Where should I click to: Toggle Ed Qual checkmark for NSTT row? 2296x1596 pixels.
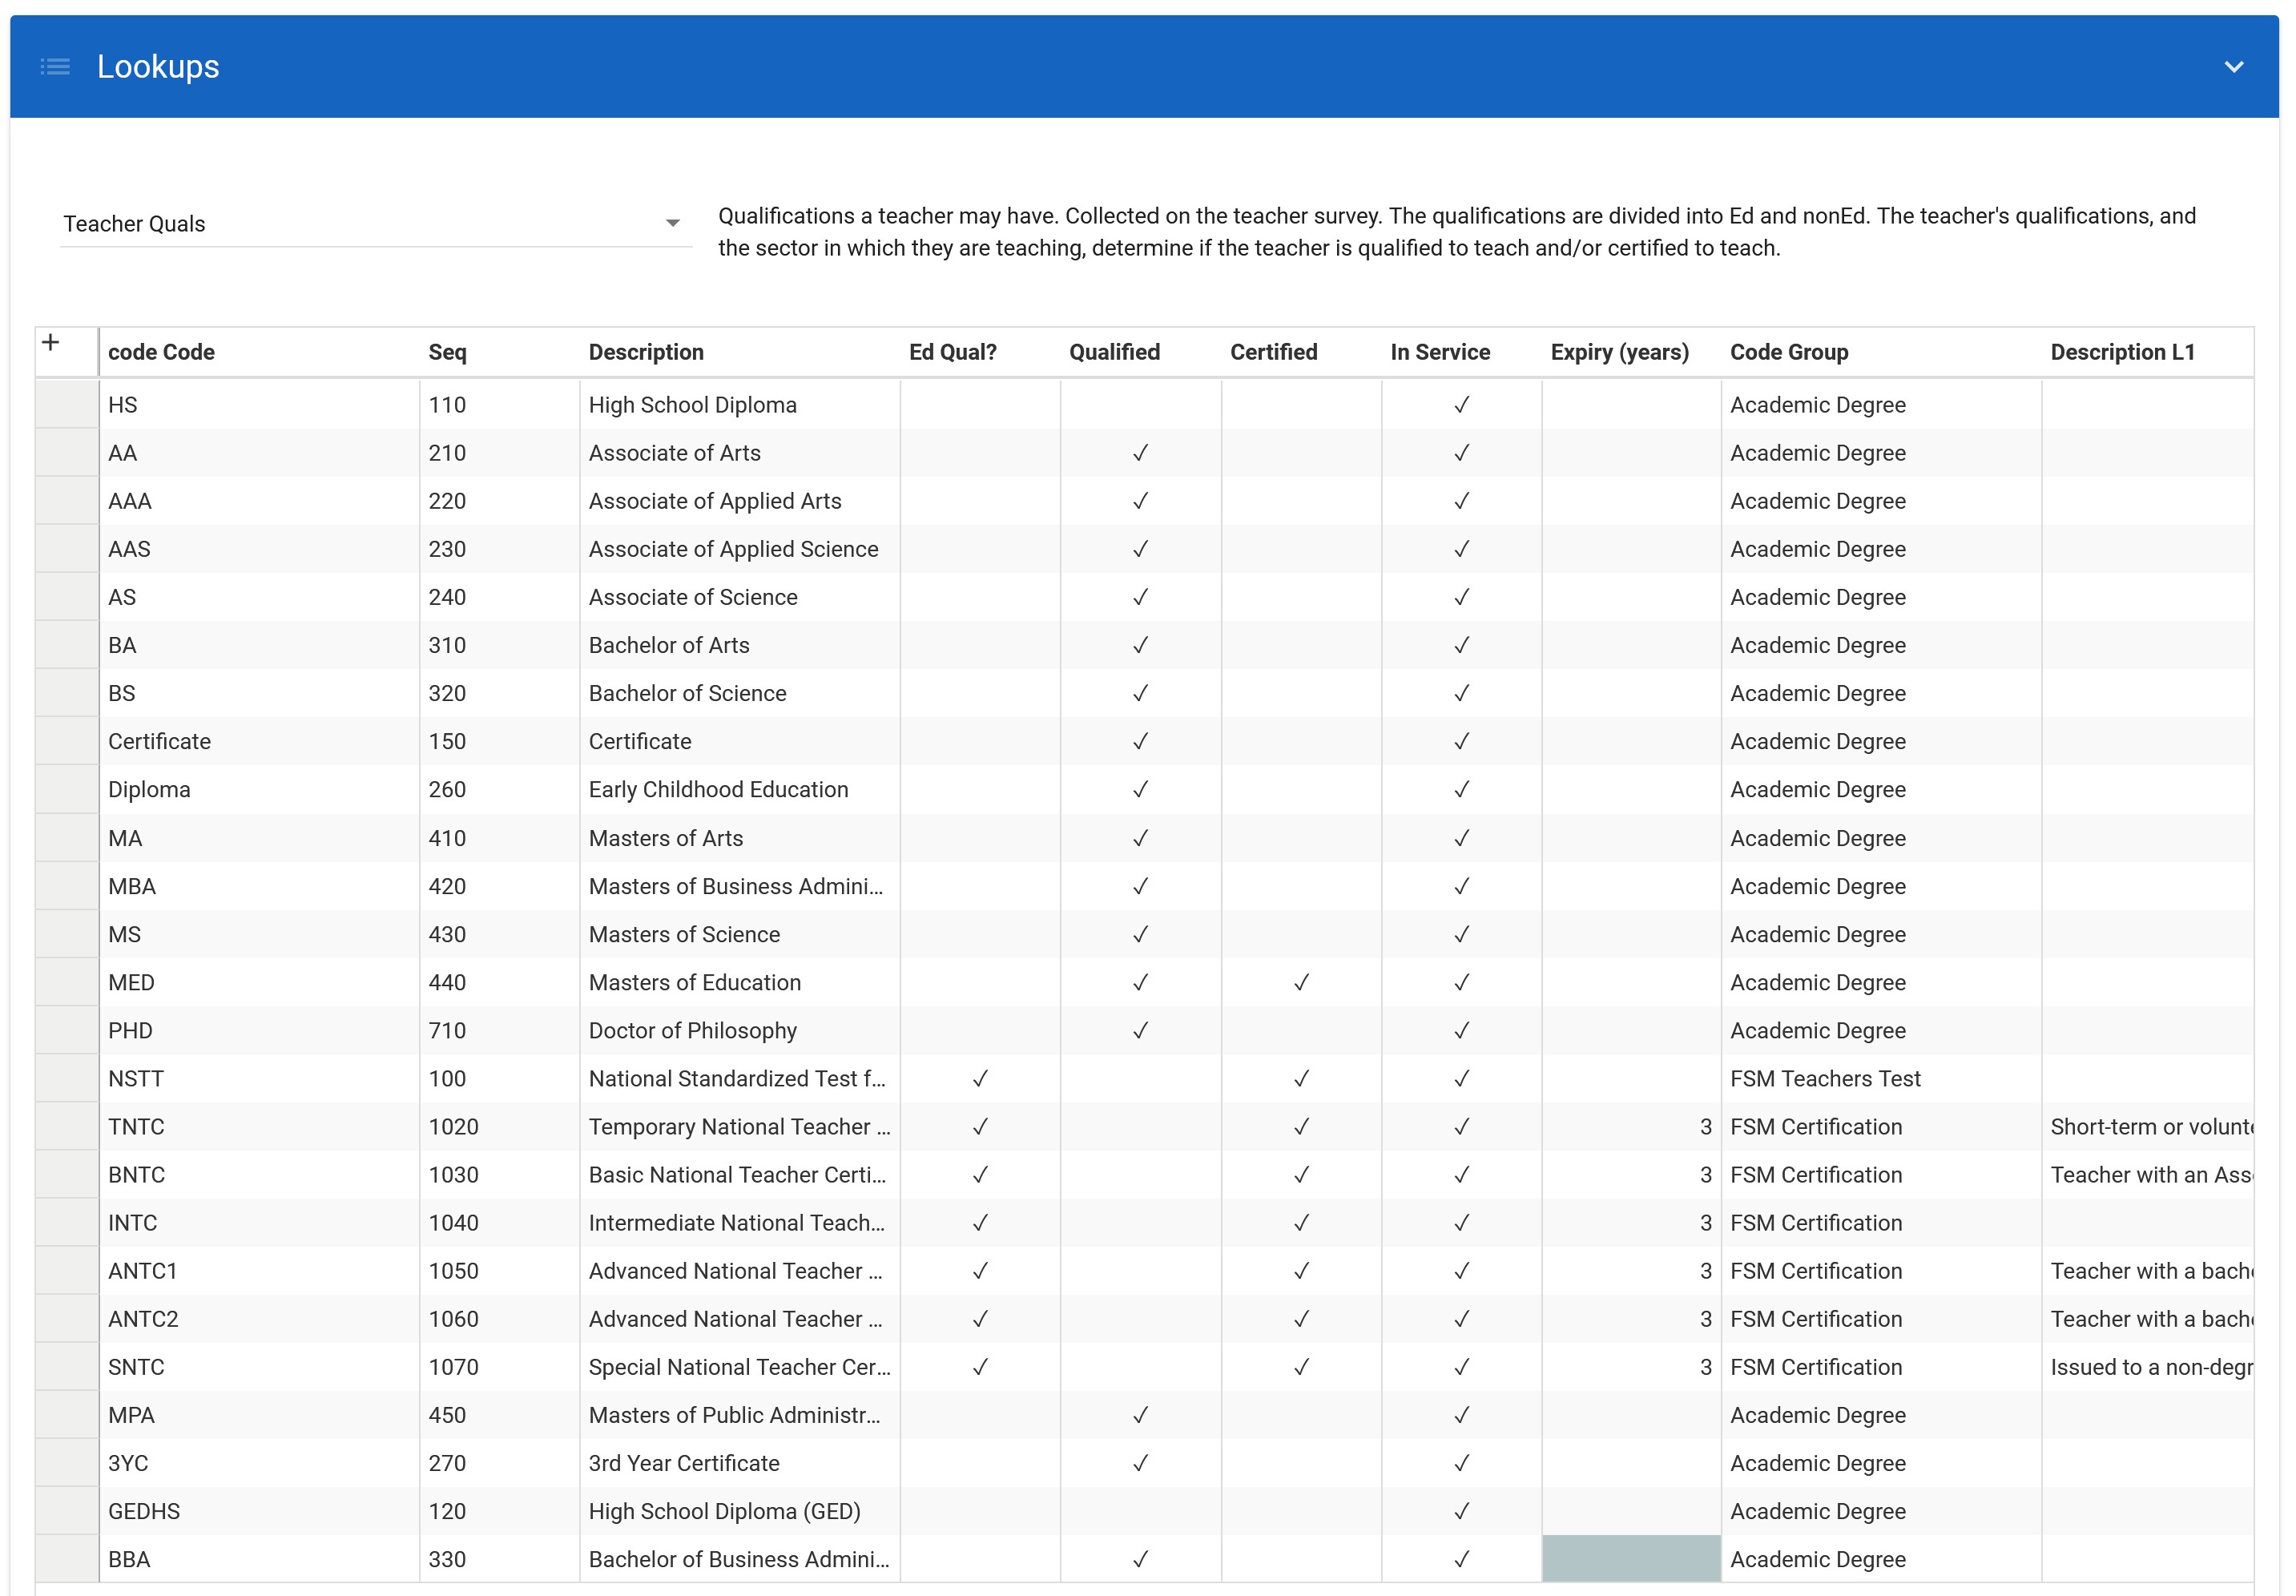(x=980, y=1078)
